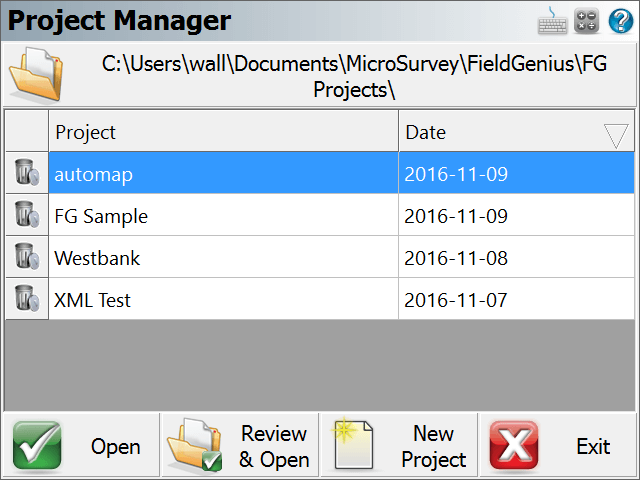Open the on-screen keyboard icon
This screenshot has height=480, width=640.
(x=552, y=21)
